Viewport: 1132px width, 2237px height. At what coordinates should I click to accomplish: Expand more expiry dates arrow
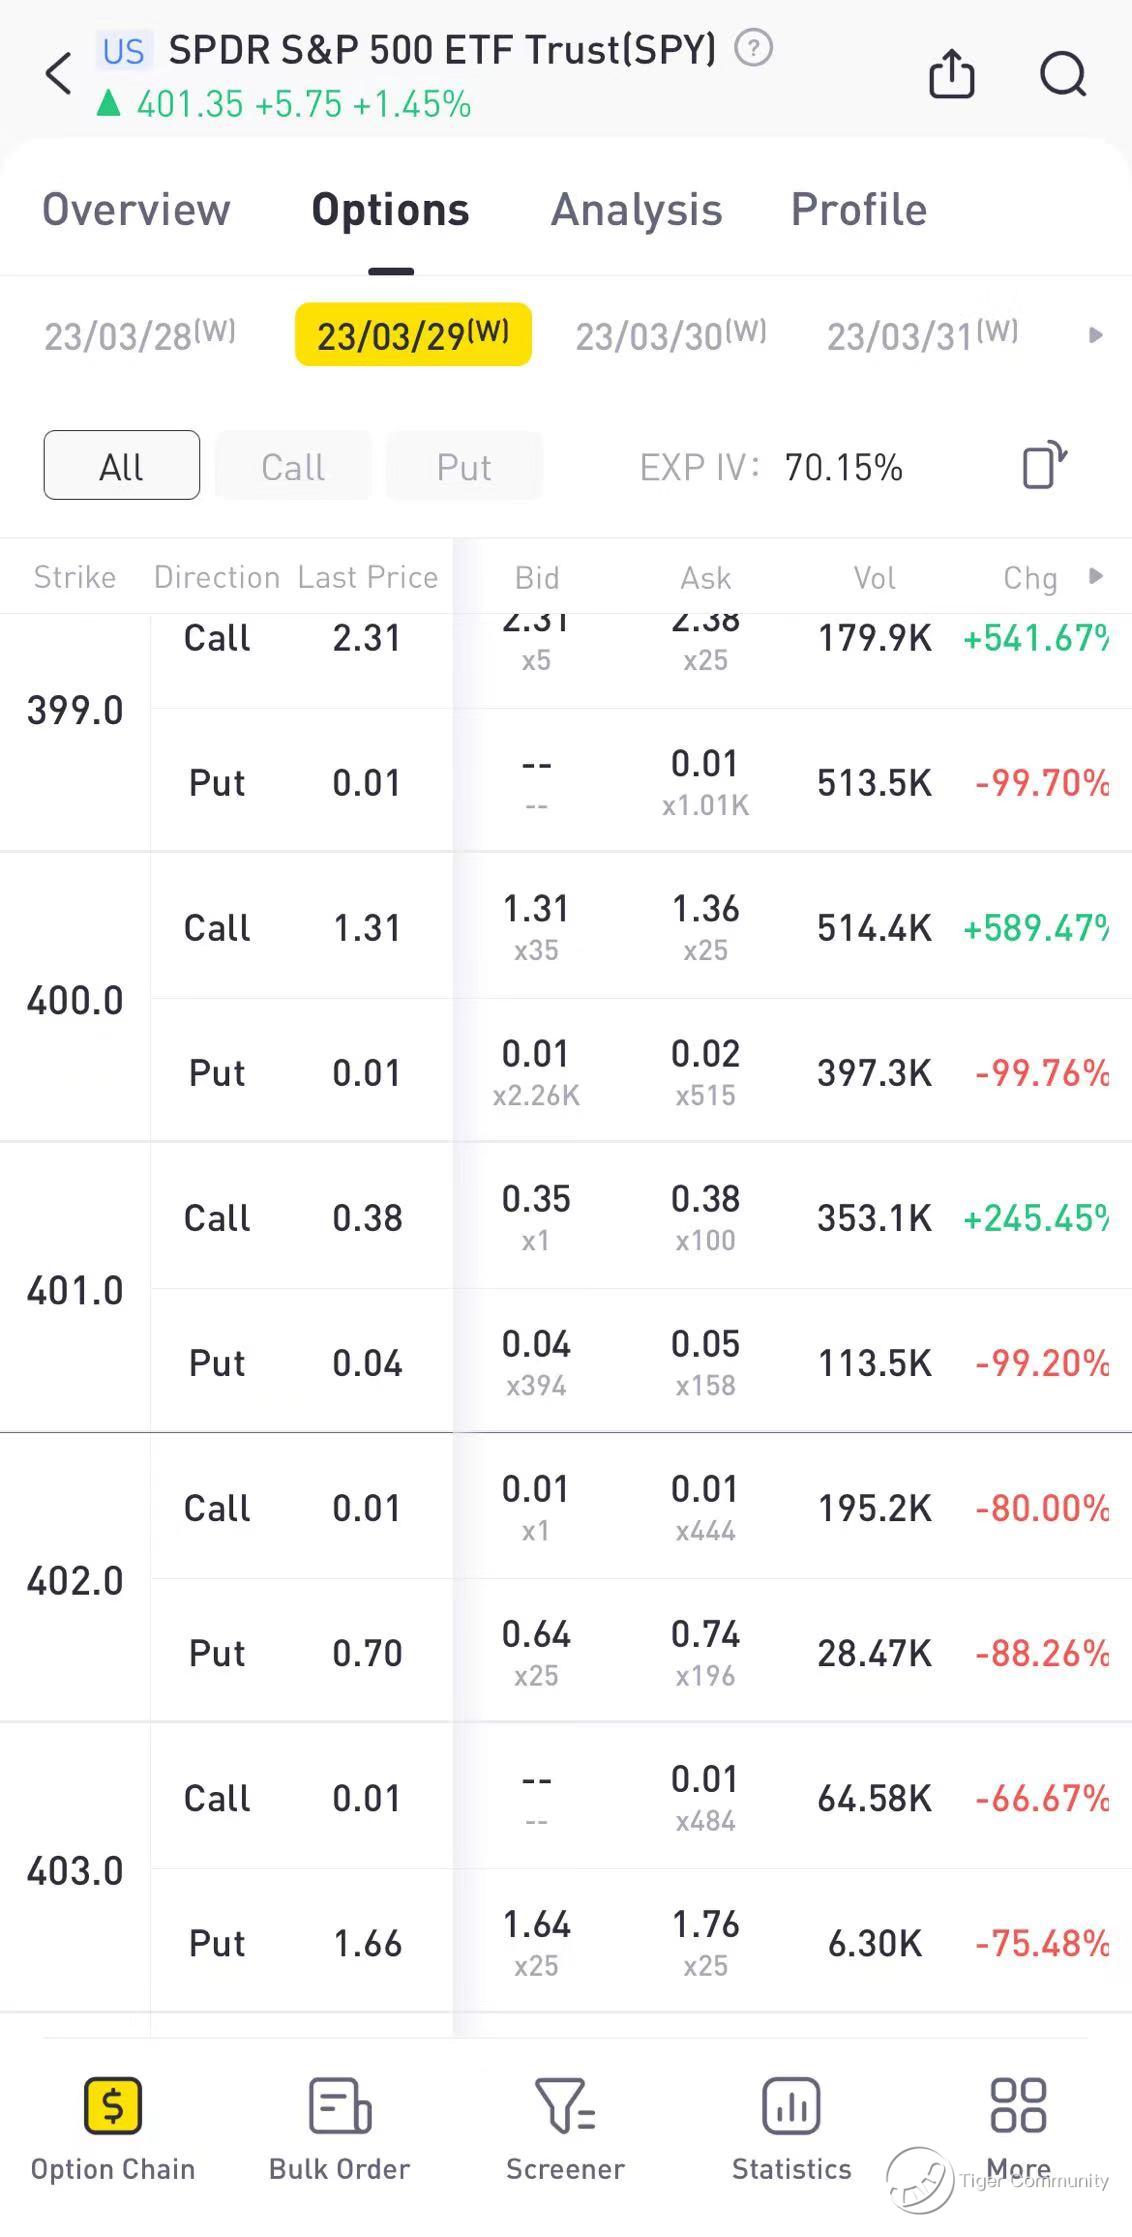tap(1096, 335)
